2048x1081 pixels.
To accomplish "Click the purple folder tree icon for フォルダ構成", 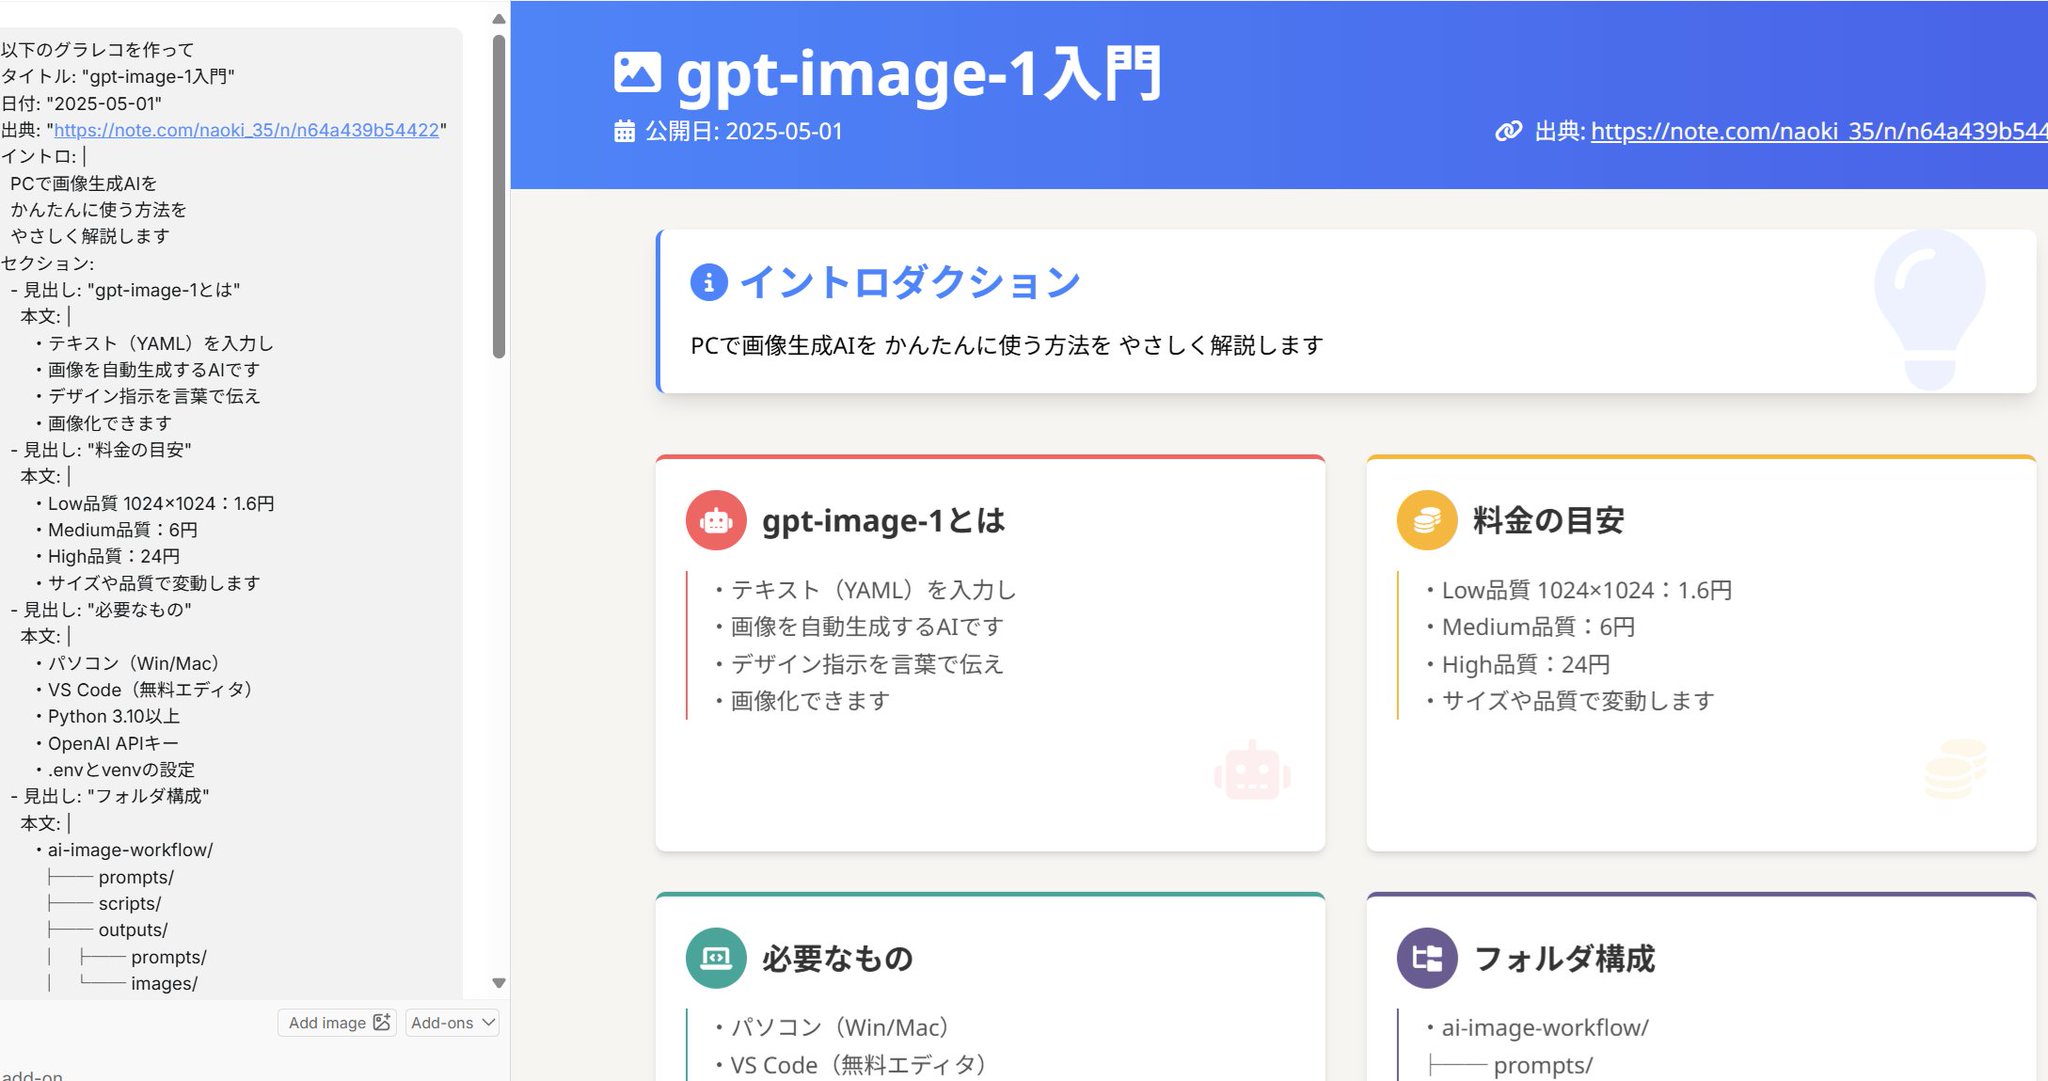I will 1427,958.
